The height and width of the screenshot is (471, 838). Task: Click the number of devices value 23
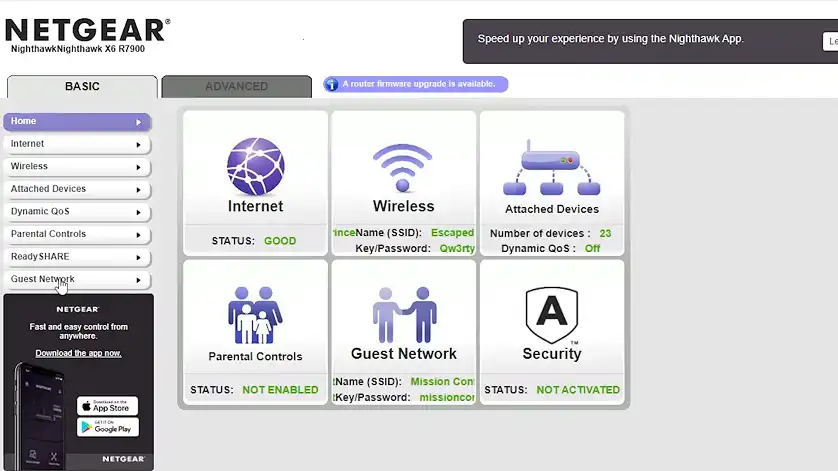[x=605, y=234]
